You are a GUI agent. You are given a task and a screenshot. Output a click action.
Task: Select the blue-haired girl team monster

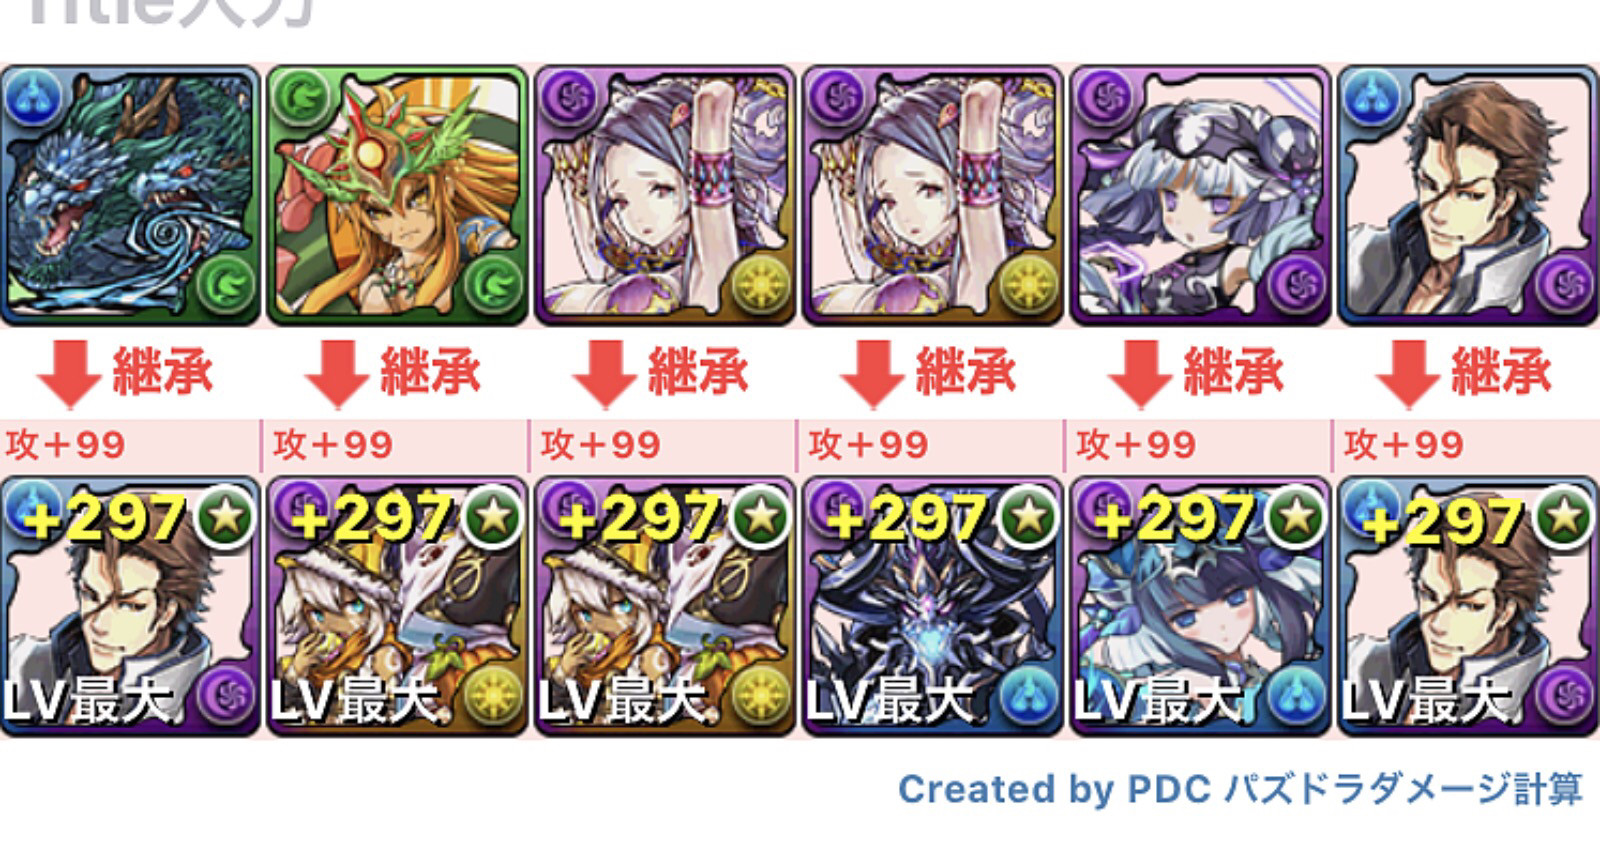[x=1200, y=607]
